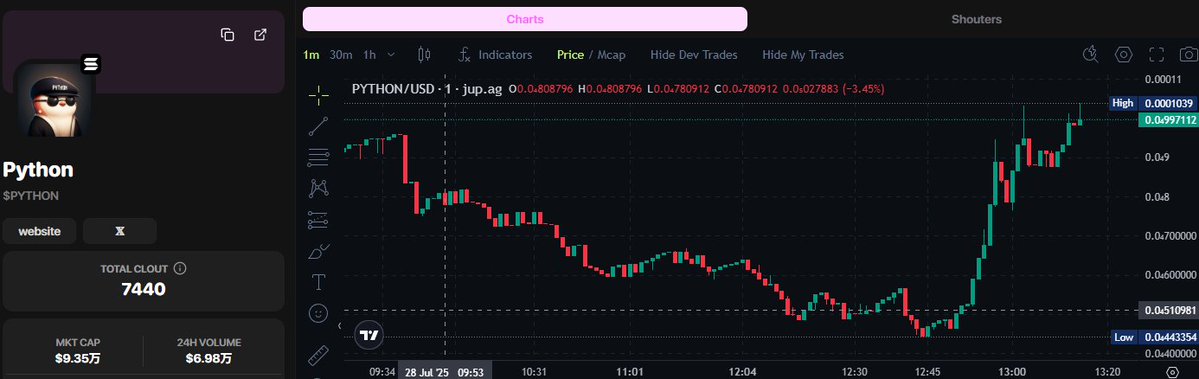Switch chart to Mcap view
Image resolution: width=1199 pixels, height=379 pixels.
click(x=611, y=55)
